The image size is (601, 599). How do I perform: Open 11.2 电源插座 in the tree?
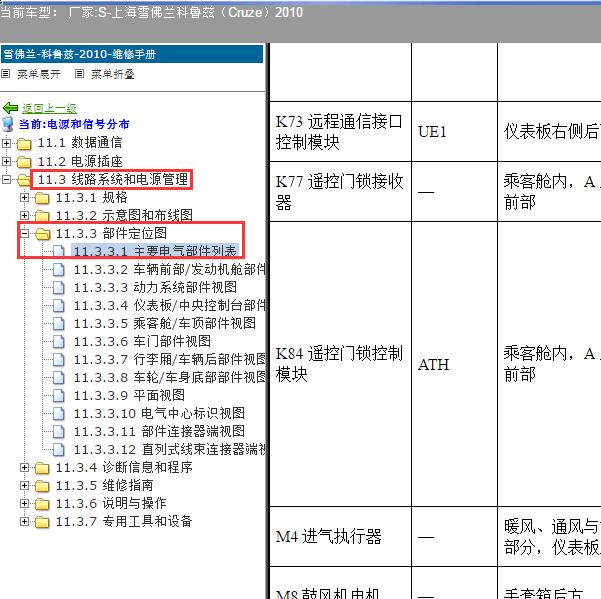coord(80,161)
